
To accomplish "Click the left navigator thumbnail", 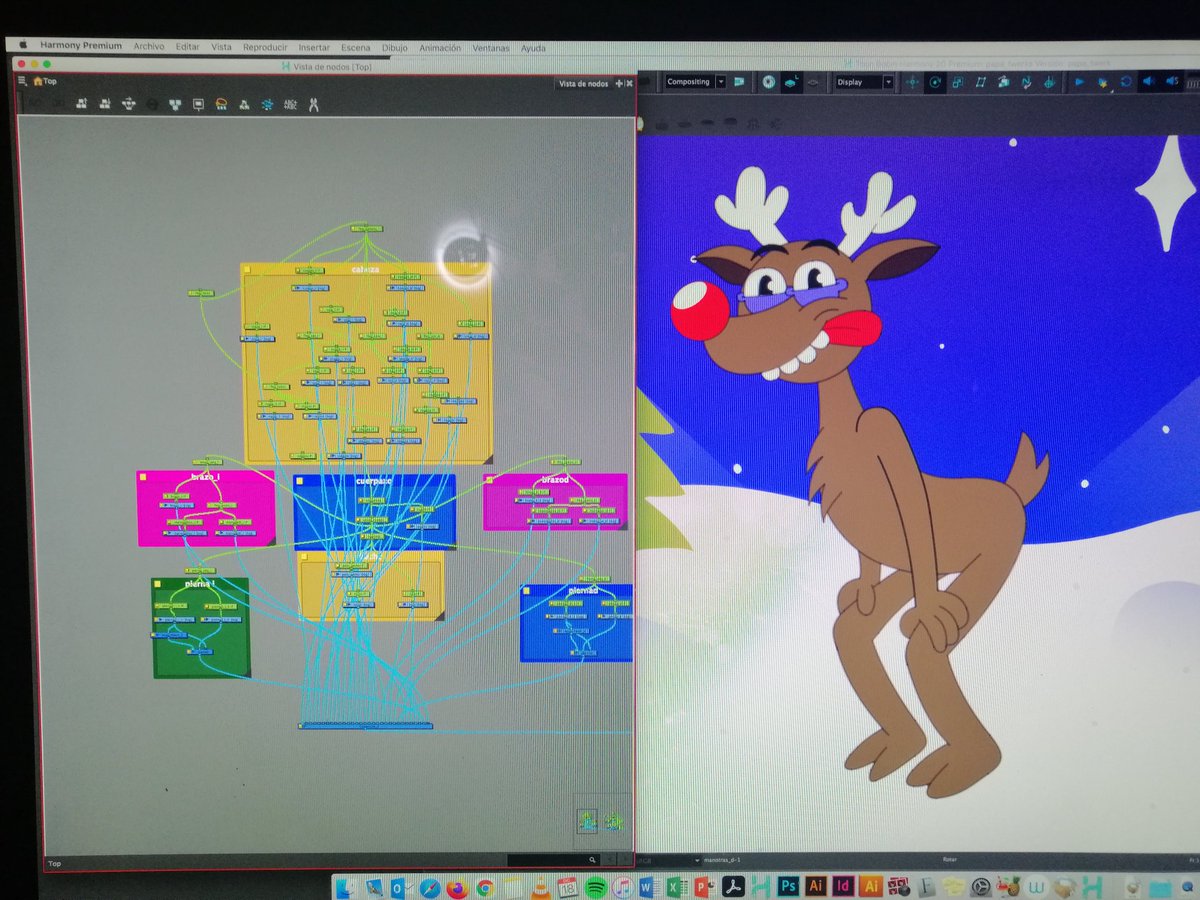I will (x=587, y=821).
